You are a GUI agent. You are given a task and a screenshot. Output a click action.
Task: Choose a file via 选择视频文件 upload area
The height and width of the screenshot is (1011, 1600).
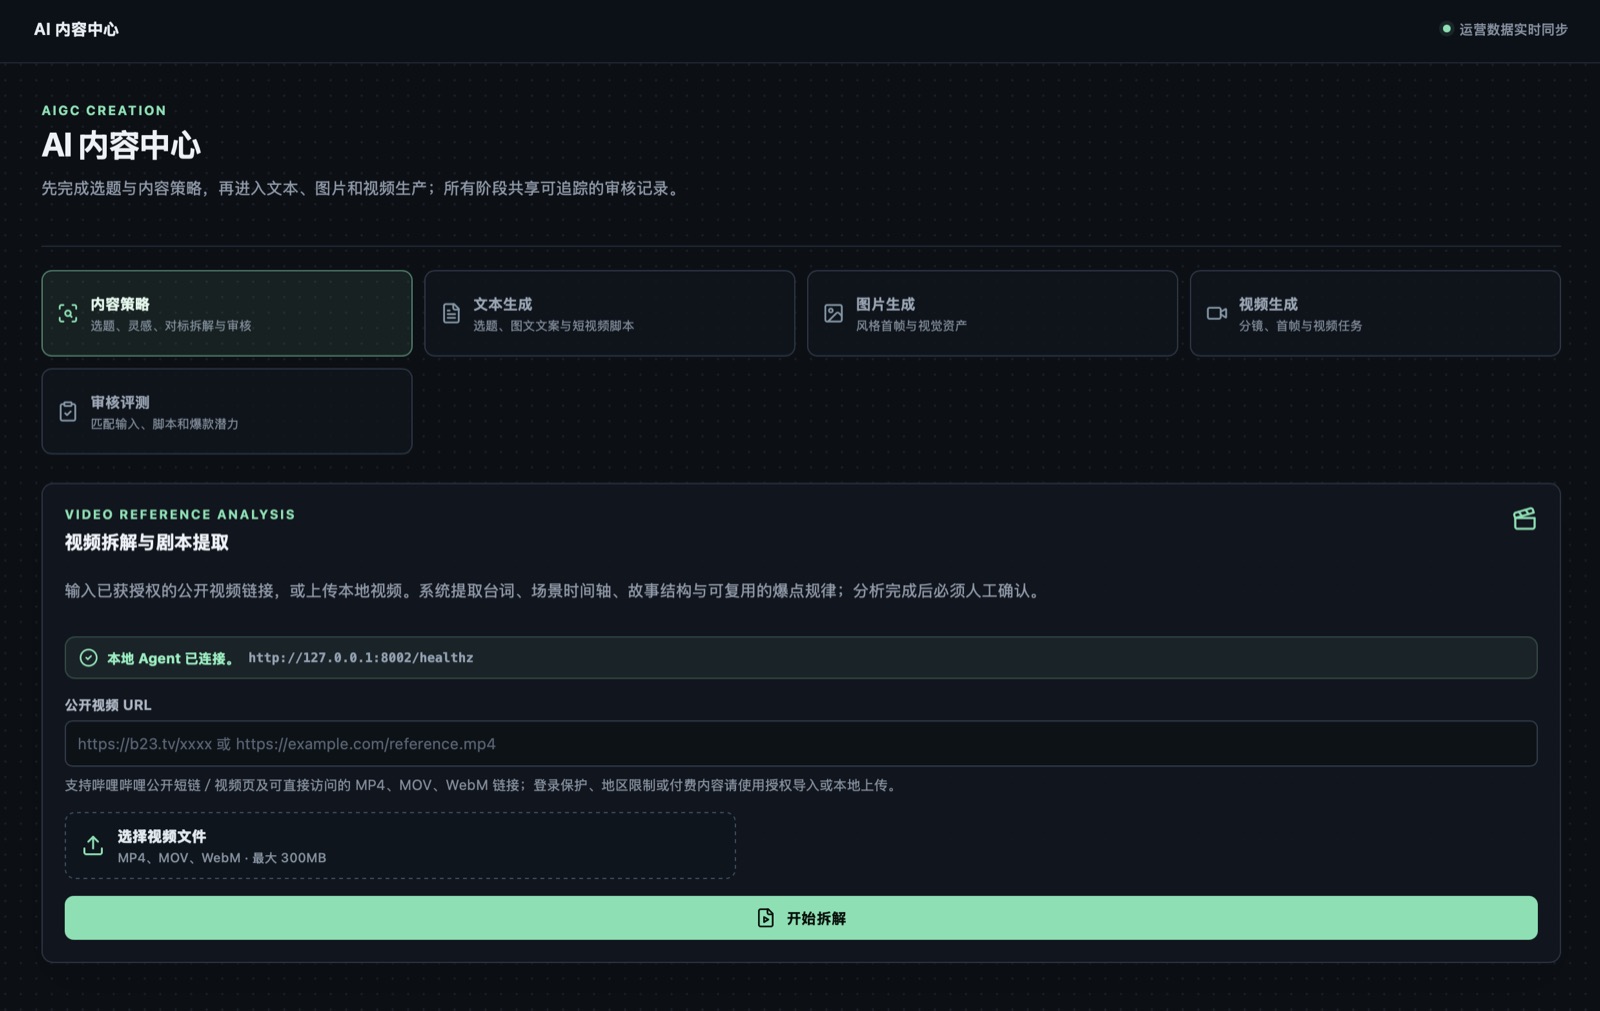point(400,846)
